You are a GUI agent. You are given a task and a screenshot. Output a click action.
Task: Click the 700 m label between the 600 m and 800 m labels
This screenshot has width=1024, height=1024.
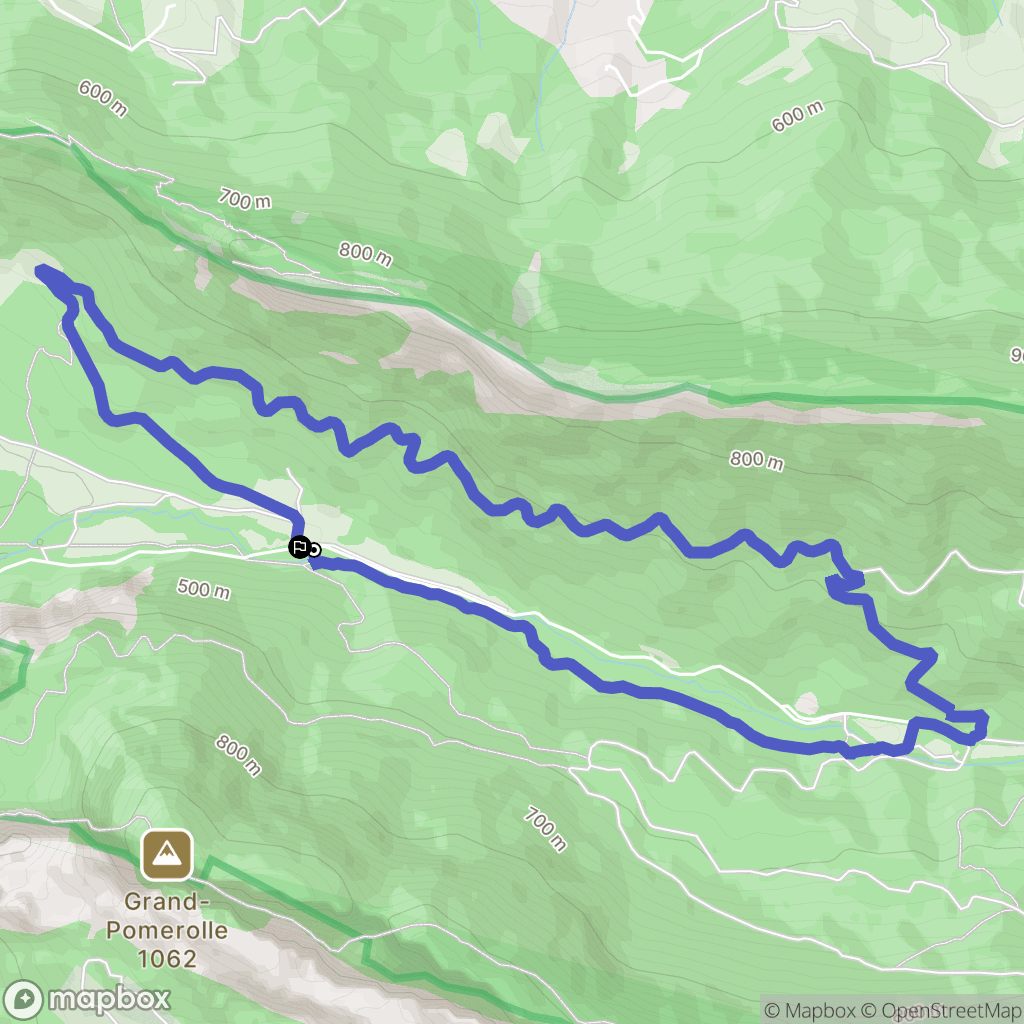245,199
